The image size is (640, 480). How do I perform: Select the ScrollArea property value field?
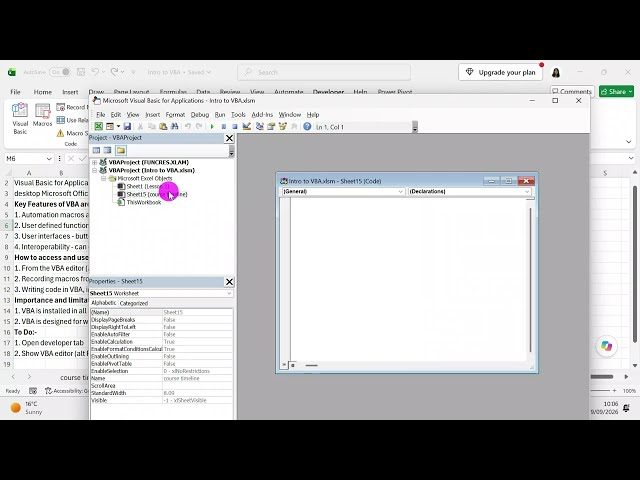[x=198, y=386]
